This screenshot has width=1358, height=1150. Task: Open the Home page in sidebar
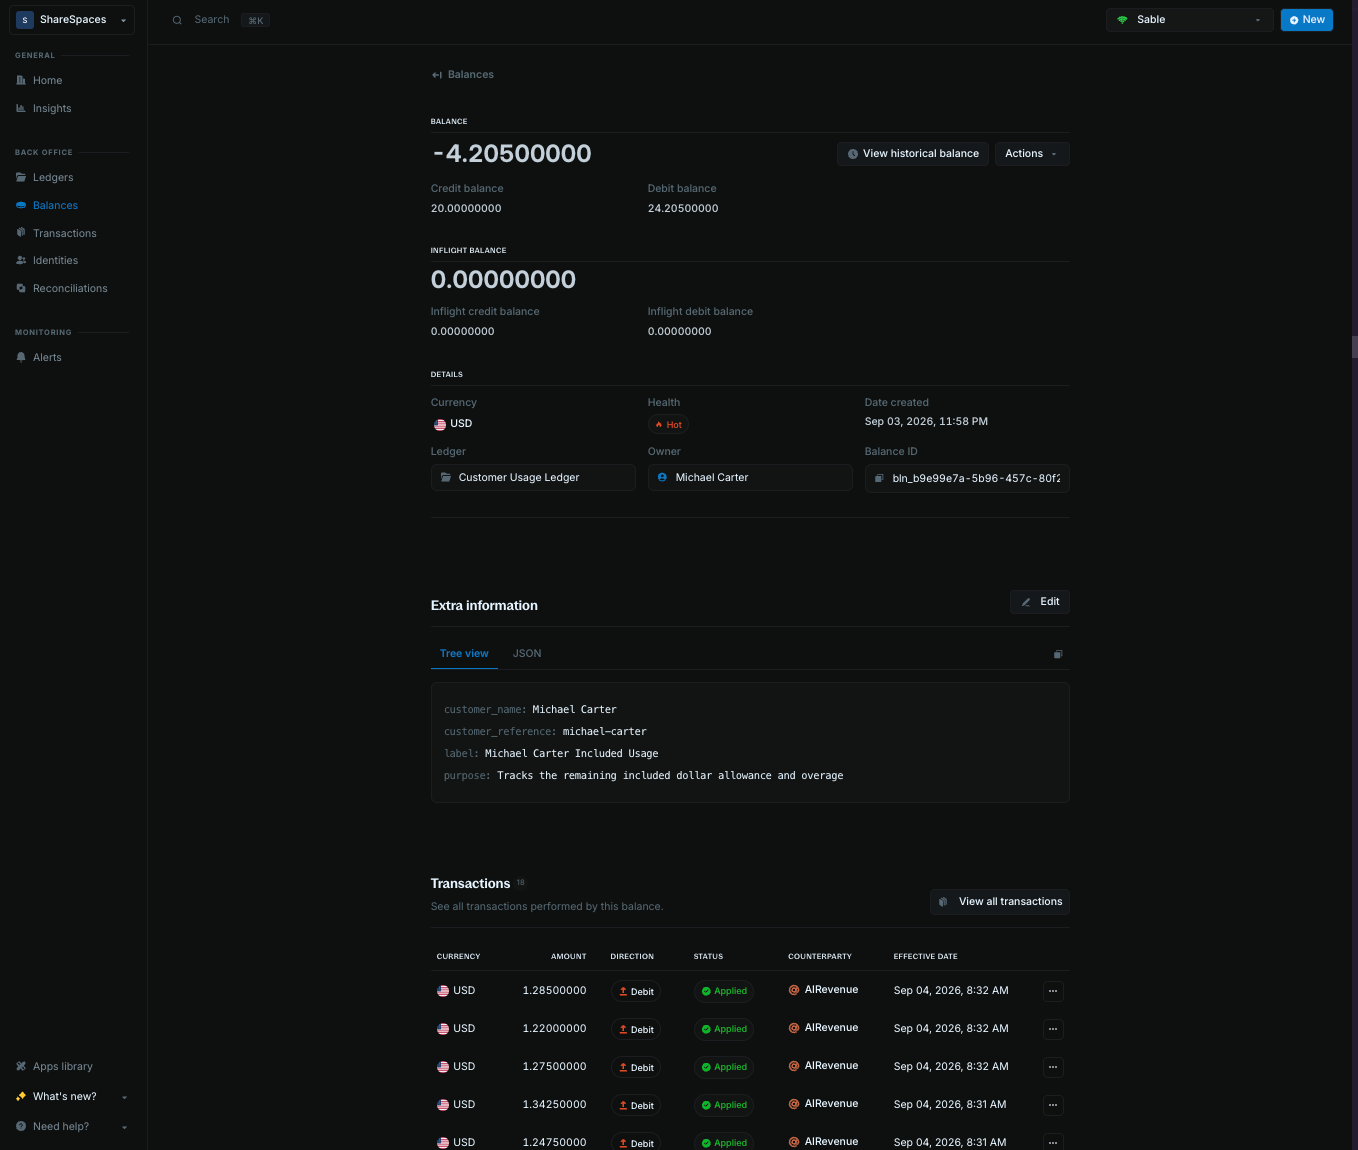47,81
